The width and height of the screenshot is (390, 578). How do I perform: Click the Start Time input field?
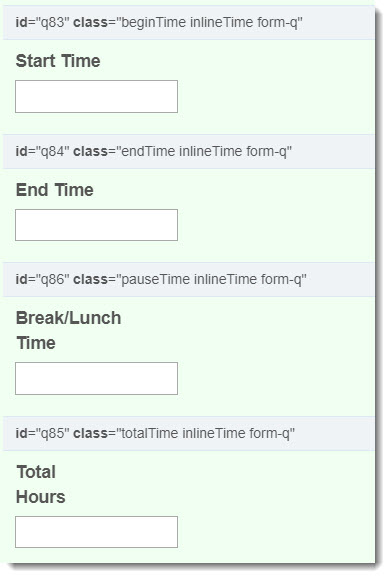pos(96,97)
